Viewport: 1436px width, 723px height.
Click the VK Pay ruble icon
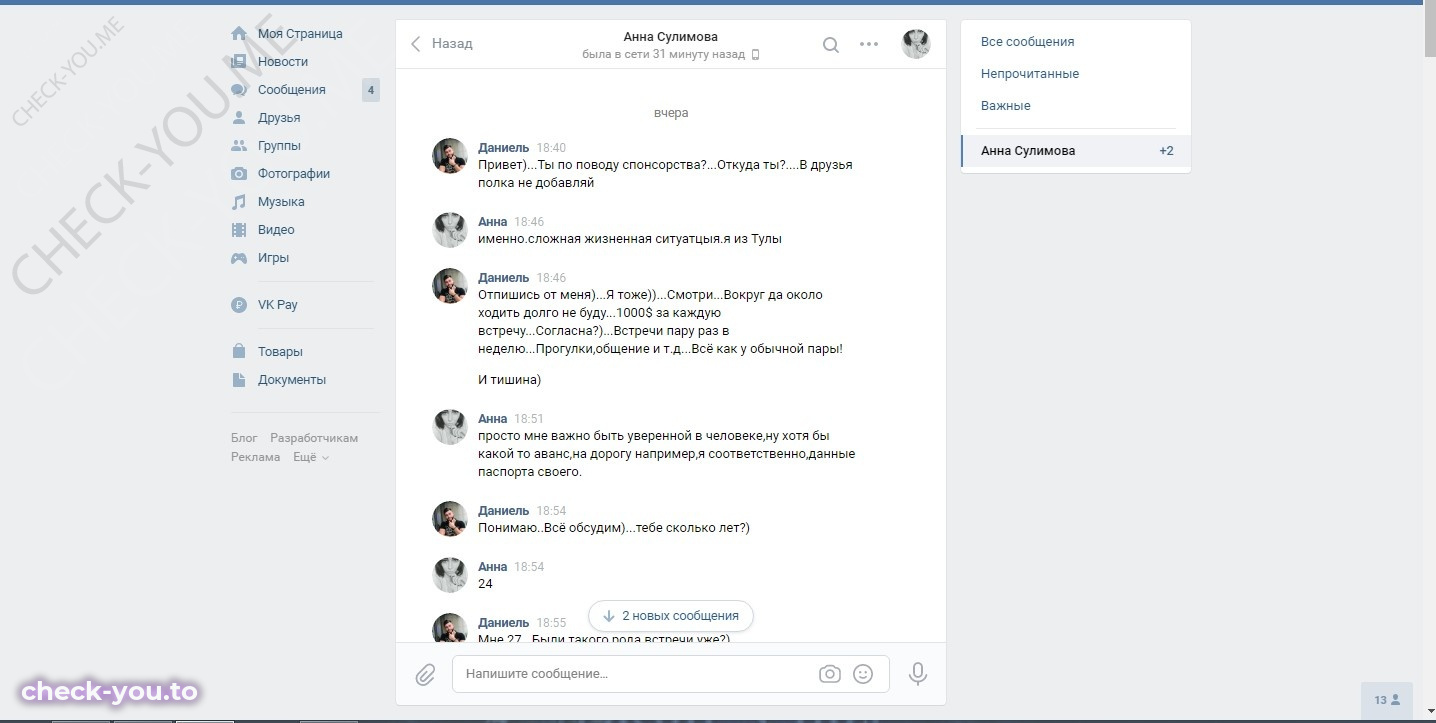pos(239,305)
